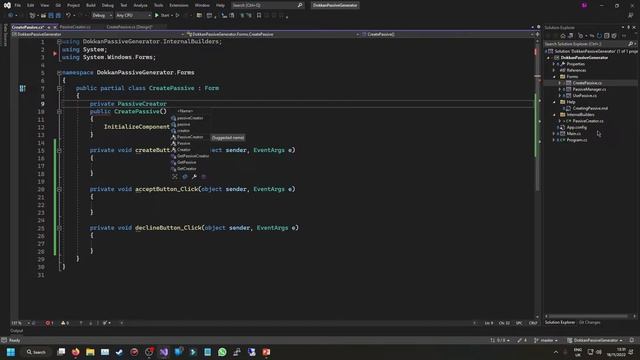
Task: Open the Debug configuration dropdown
Action: 102,16
